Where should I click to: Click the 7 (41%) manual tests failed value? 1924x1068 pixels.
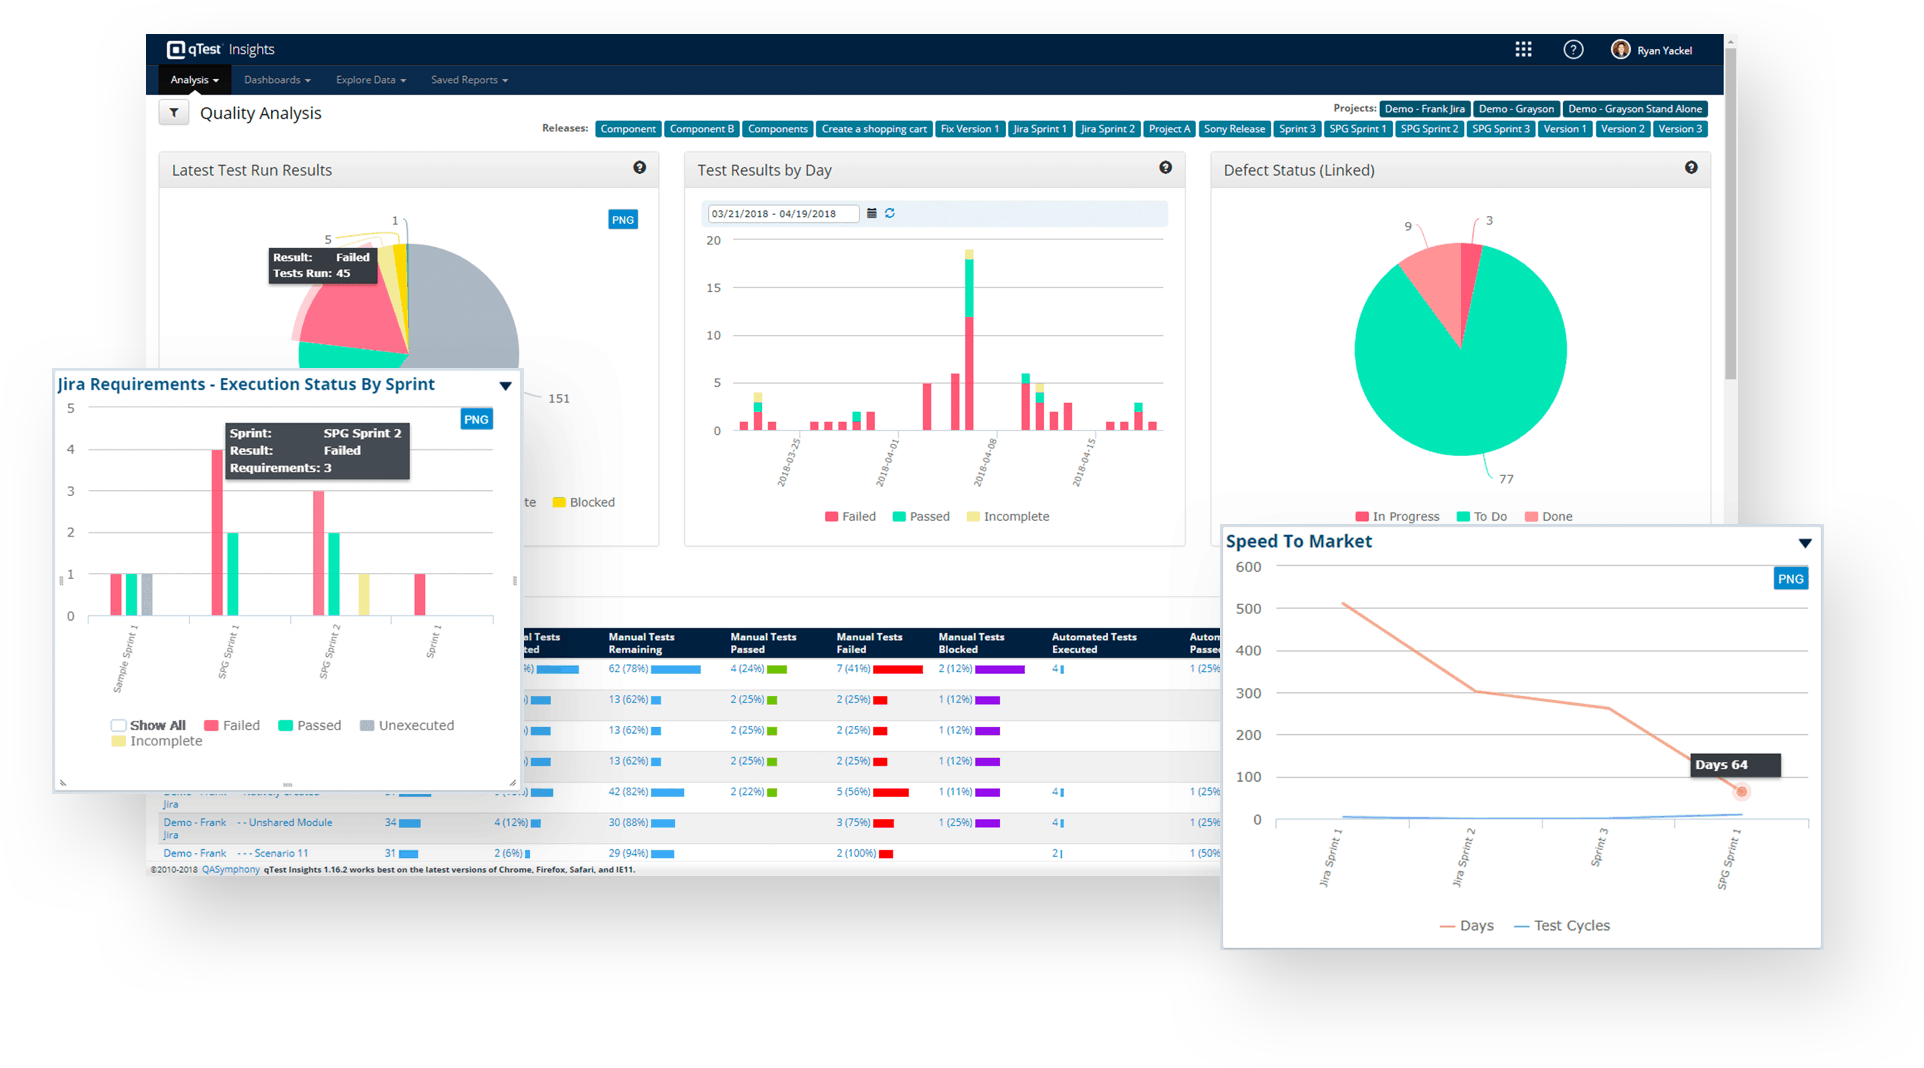853,669
